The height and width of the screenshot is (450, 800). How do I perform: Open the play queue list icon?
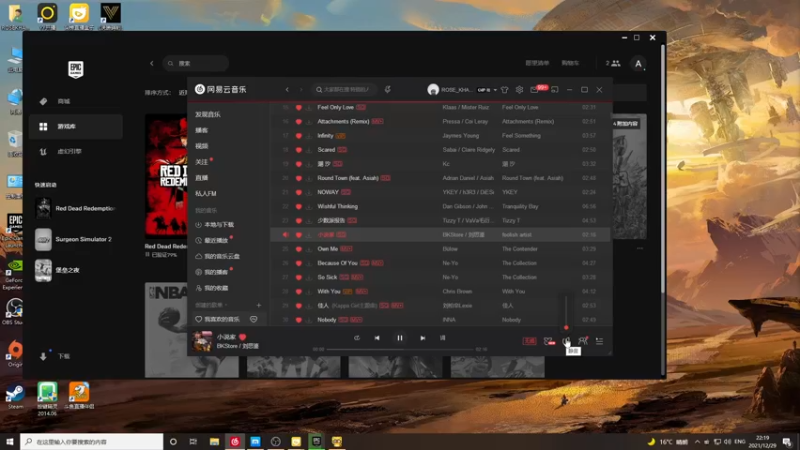(599, 341)
